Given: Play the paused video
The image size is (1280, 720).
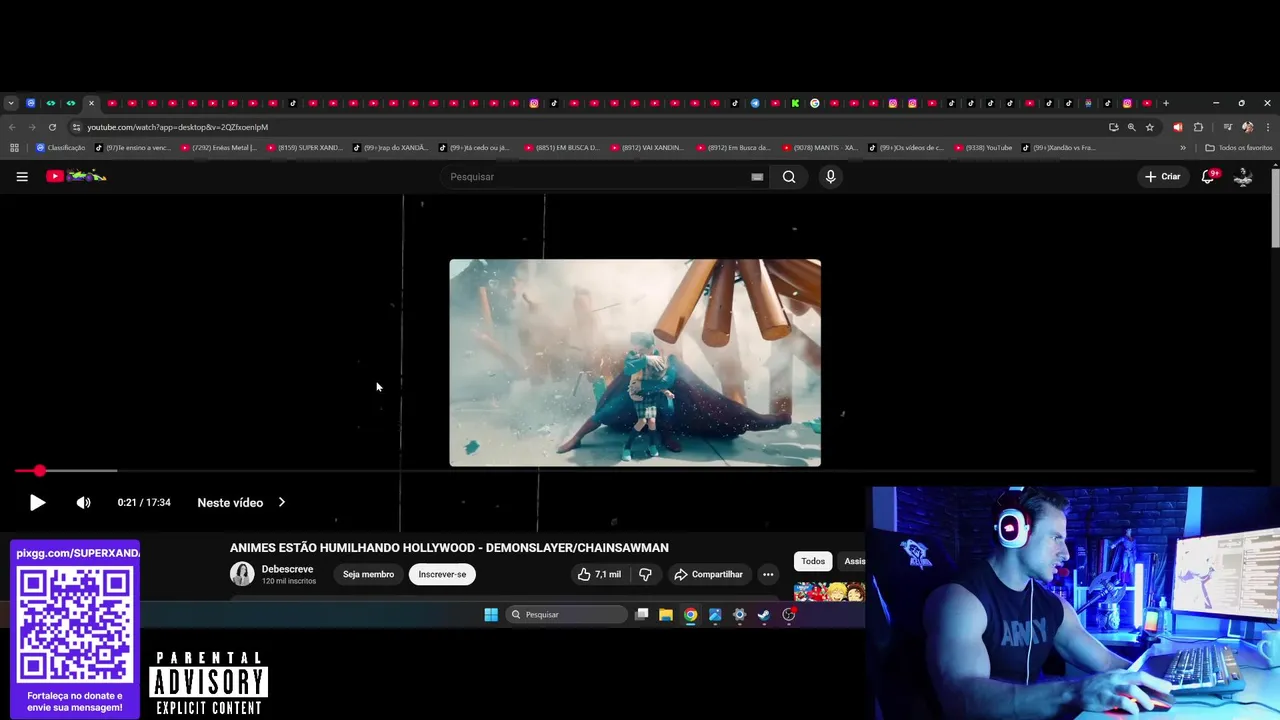Looking at the screenshot, I should pyautogui.click(x=37, y=503).
